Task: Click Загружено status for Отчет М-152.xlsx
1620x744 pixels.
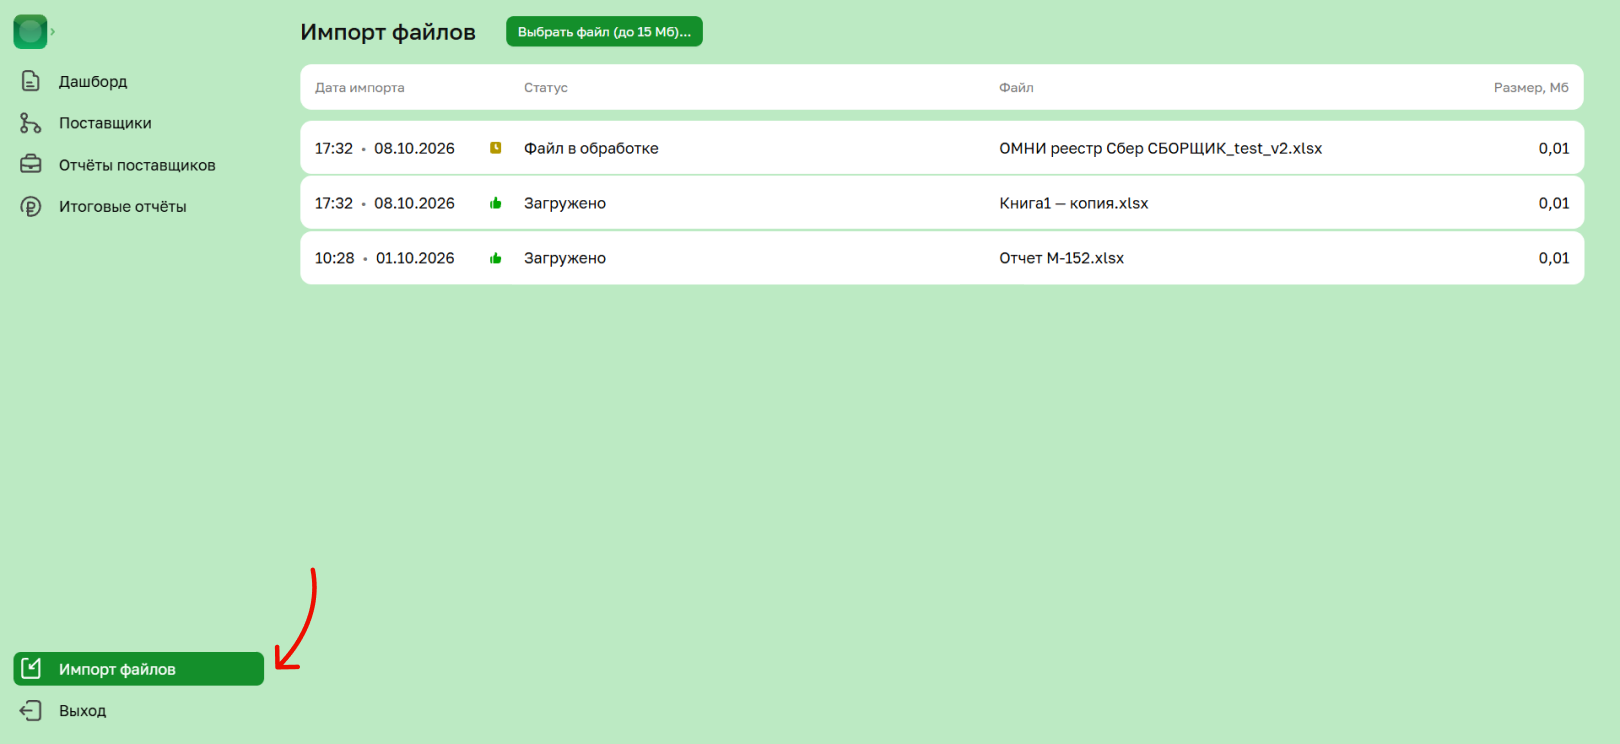Action: tap(565, 258)
